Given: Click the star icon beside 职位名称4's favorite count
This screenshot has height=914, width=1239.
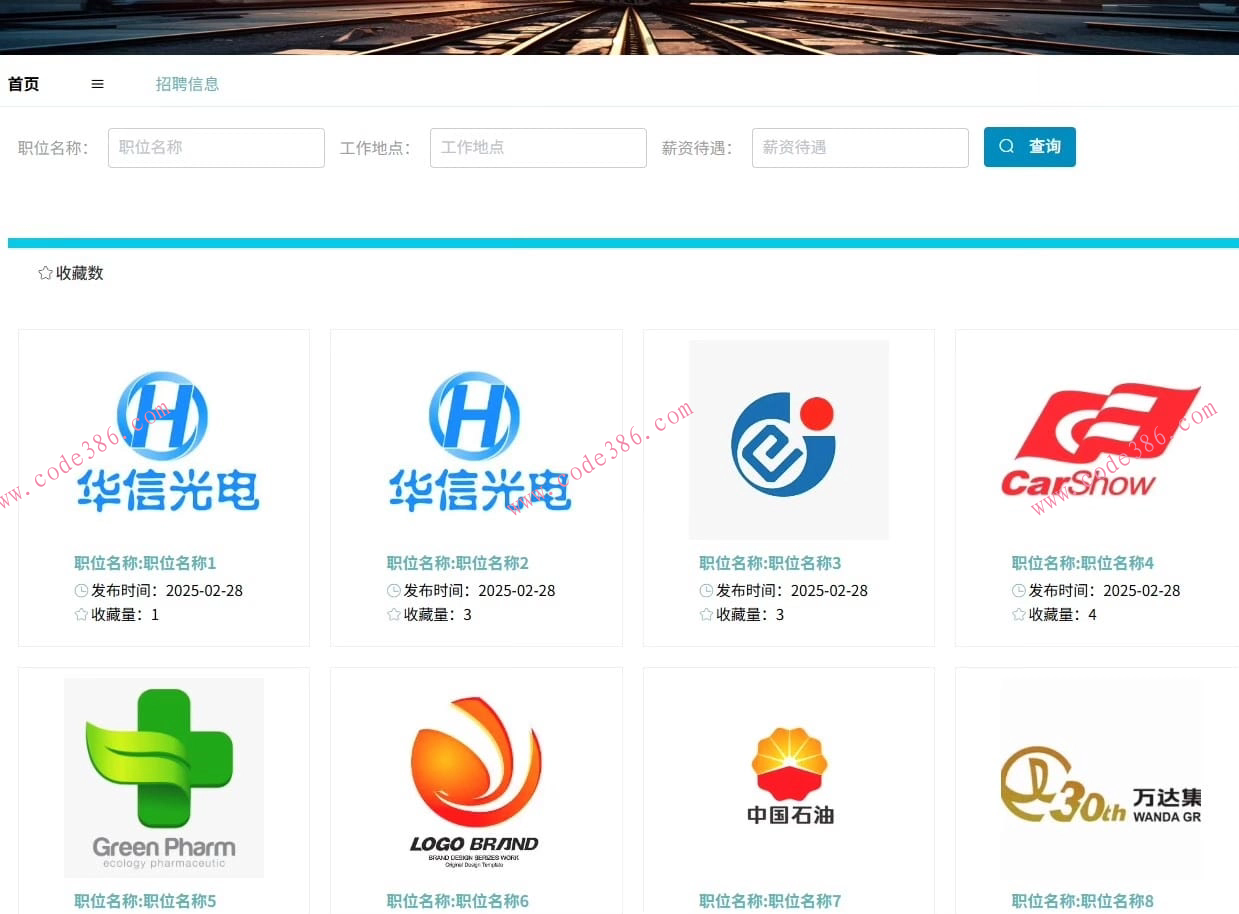Looking at the screenshot, I should [1018, 614].
